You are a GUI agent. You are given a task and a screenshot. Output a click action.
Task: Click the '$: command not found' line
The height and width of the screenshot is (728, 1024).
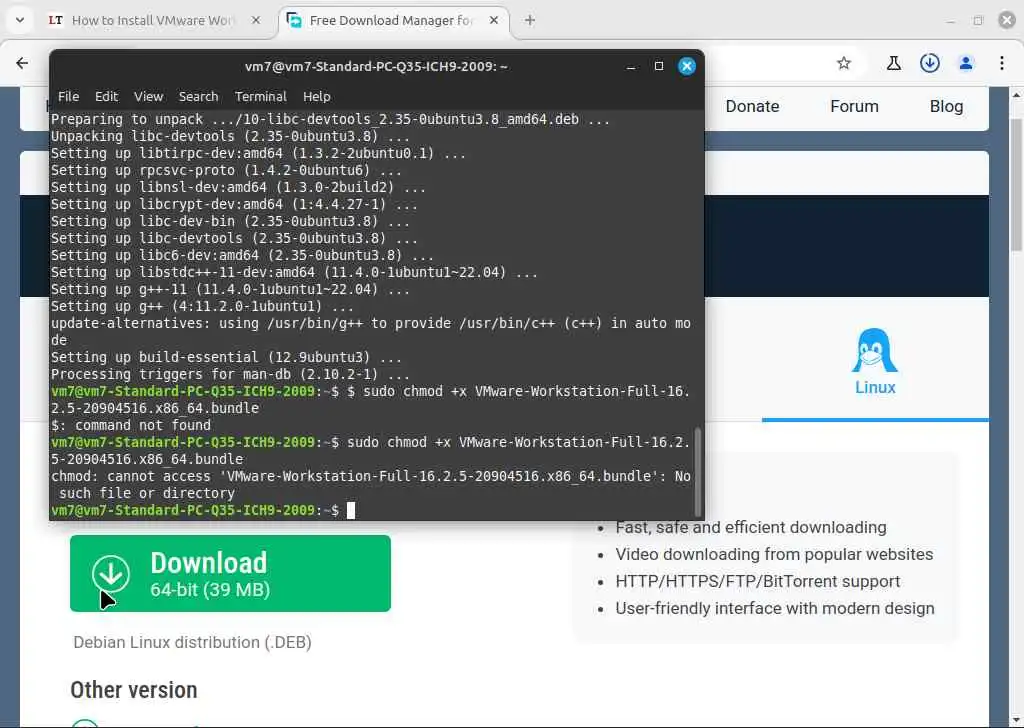(x=131, y=425)
